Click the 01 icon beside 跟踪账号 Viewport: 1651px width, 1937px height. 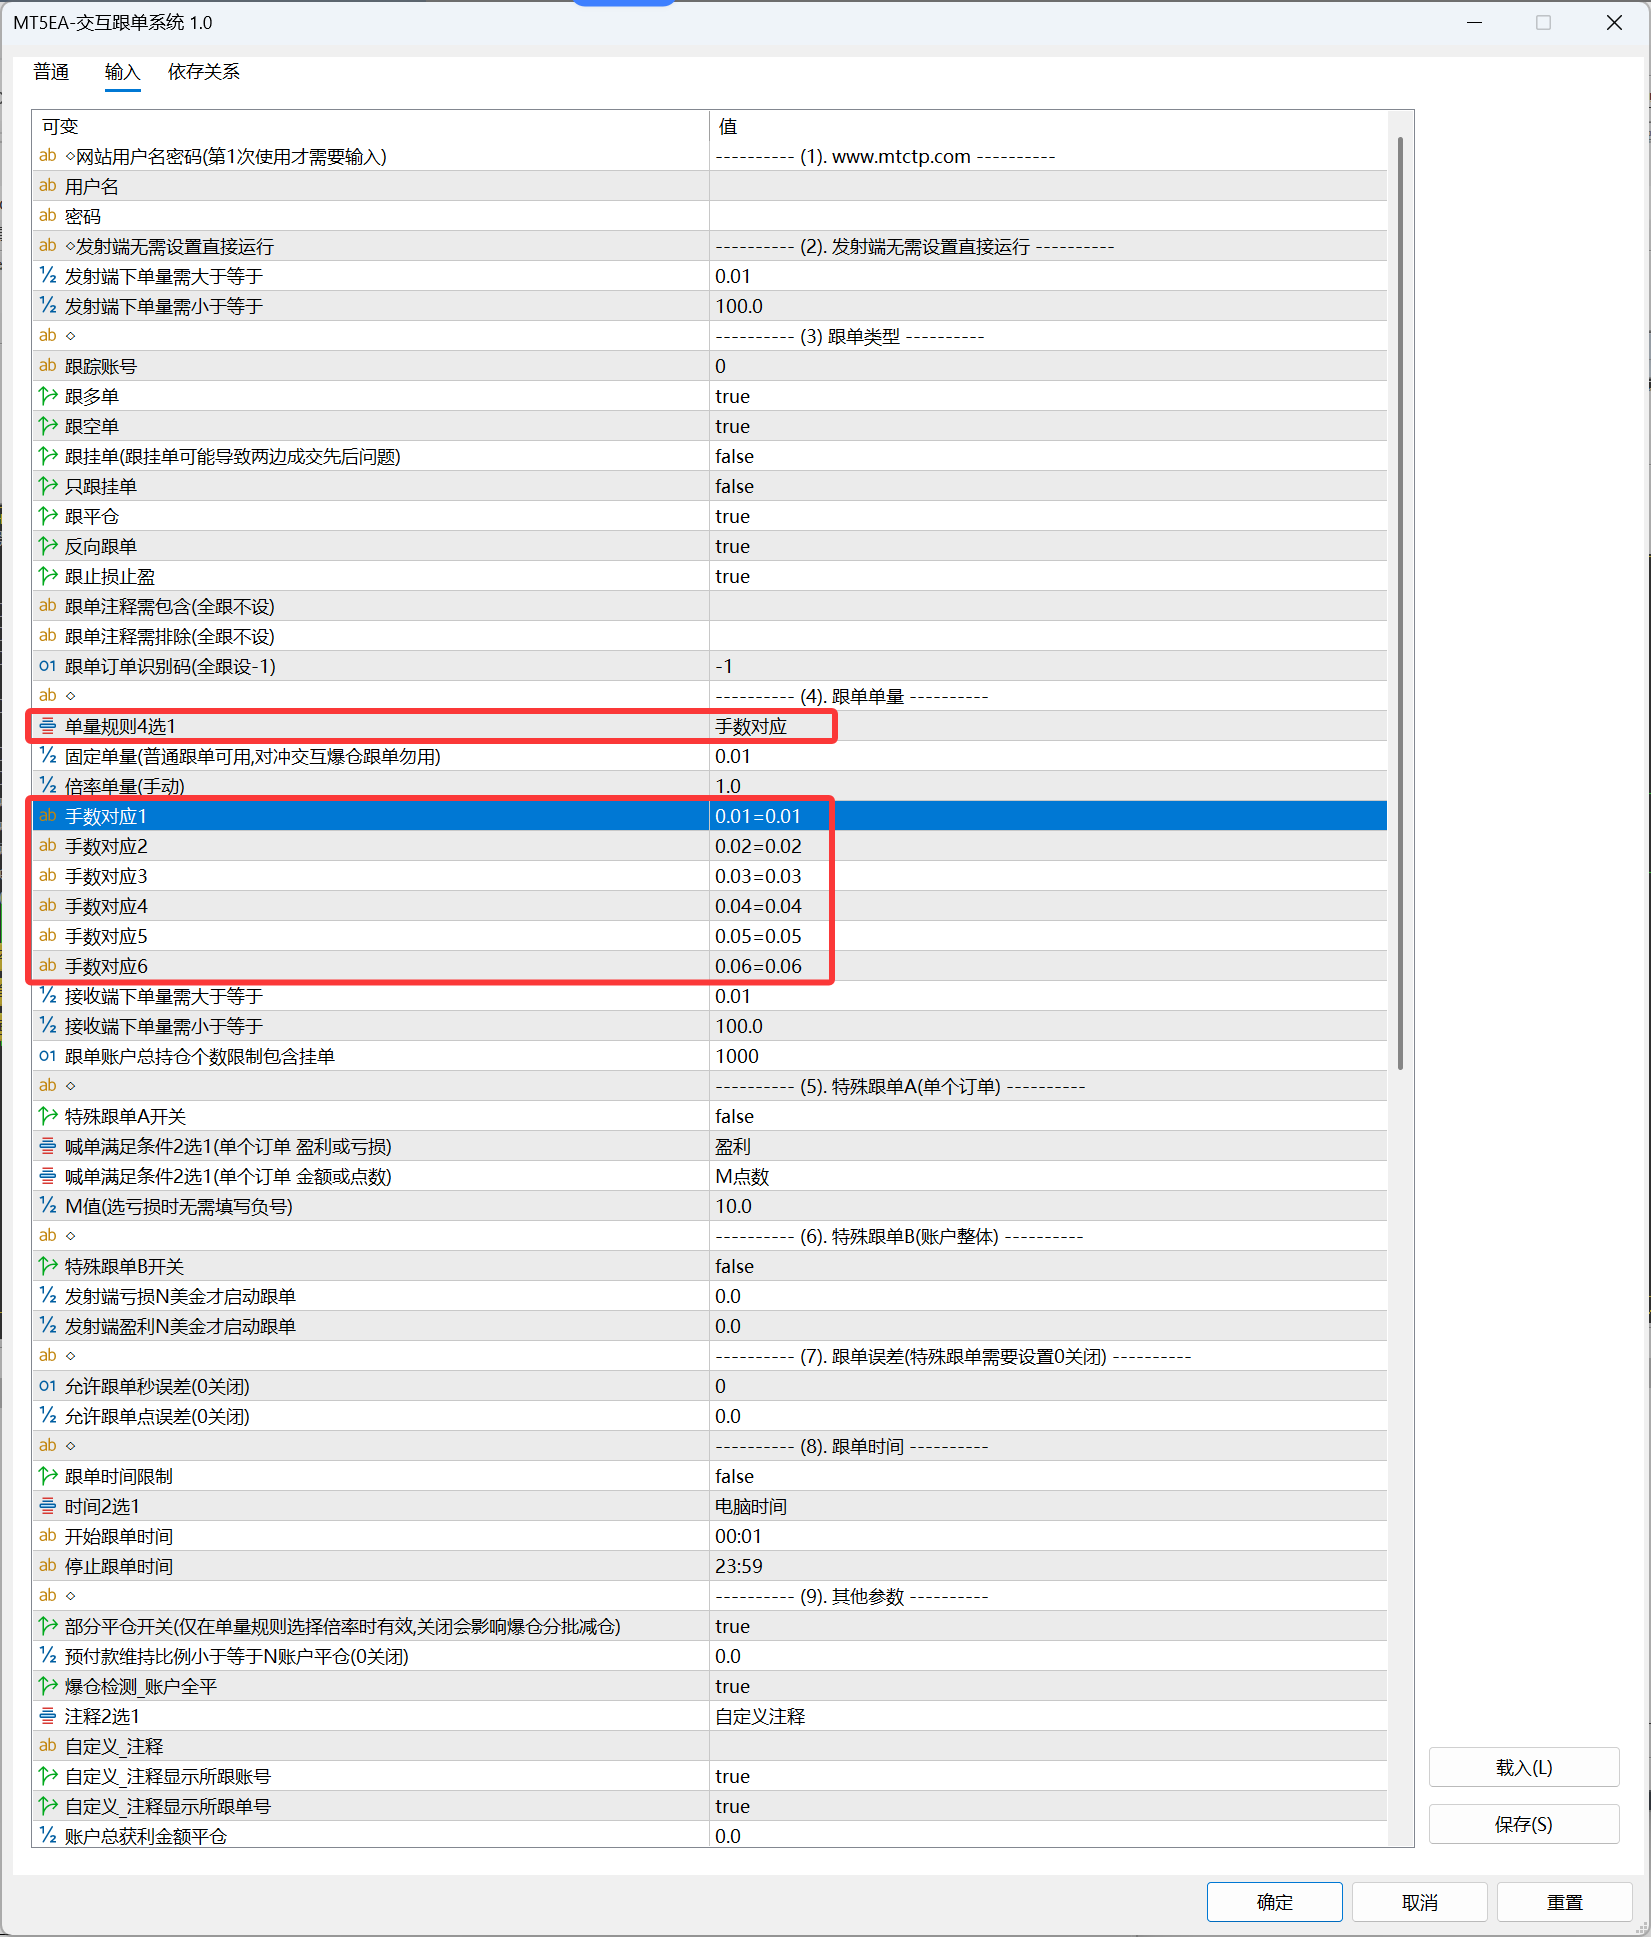[47, 365]
